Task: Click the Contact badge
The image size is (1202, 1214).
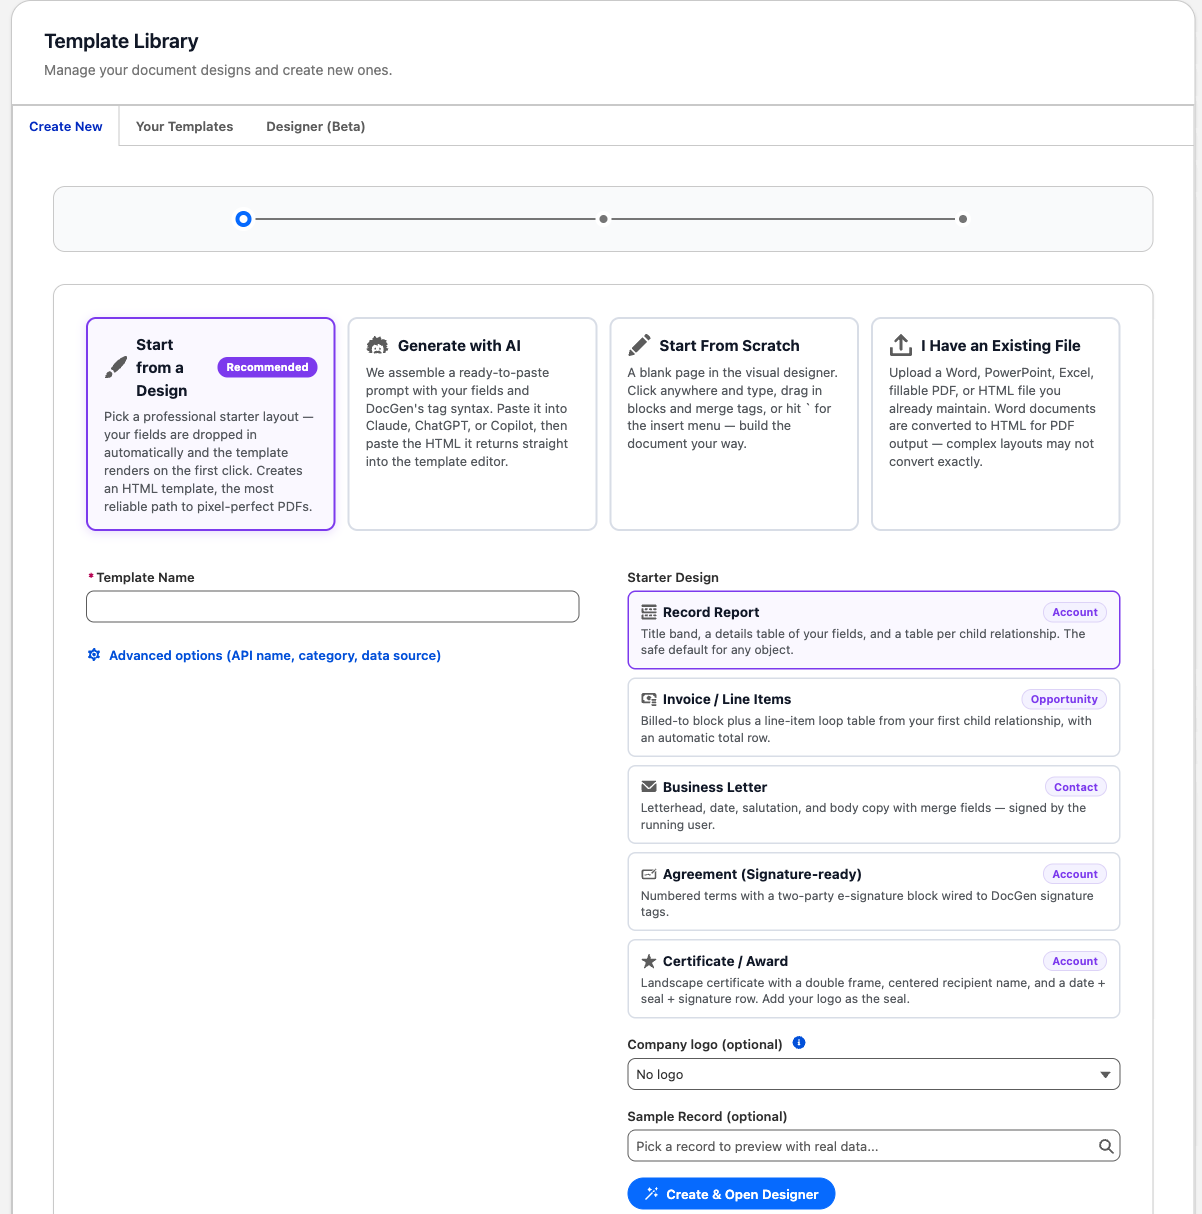Action: click(1076, 787)
